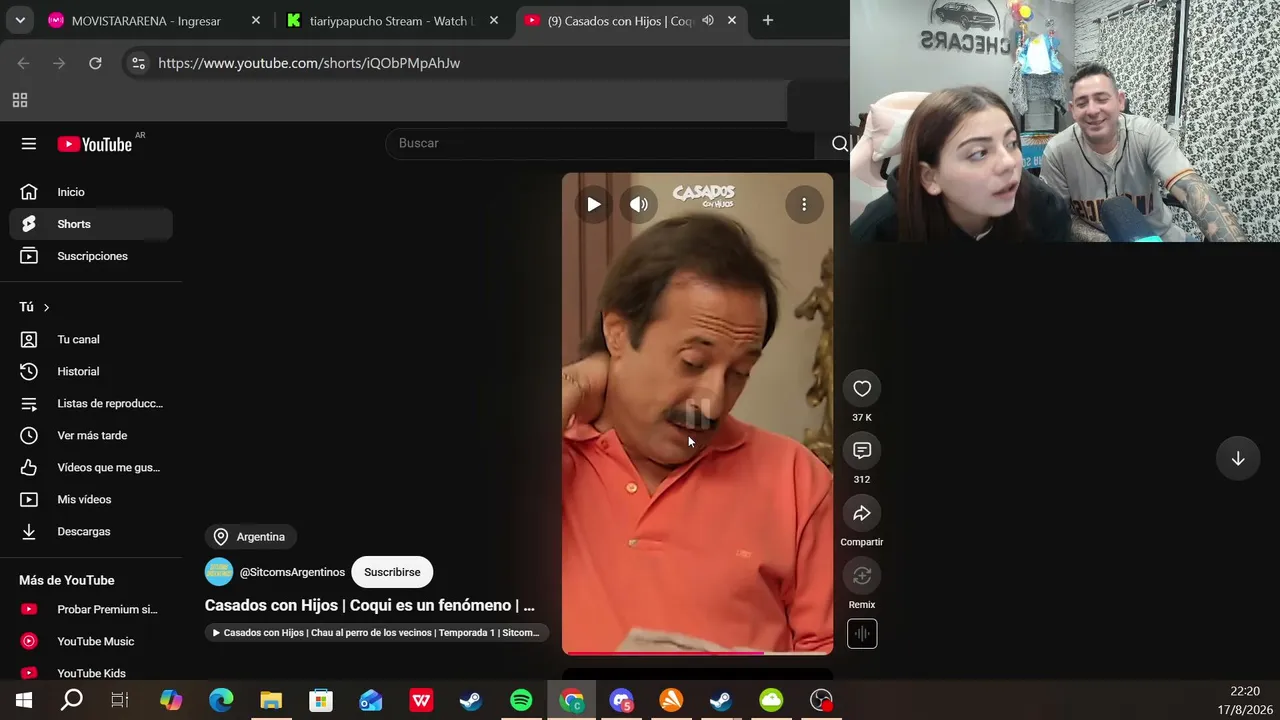Image resolution: width=1280 pixels, height=720 pixels.
Task: Select the Casados con Hijos tab
Action: (x=620, y=21)
